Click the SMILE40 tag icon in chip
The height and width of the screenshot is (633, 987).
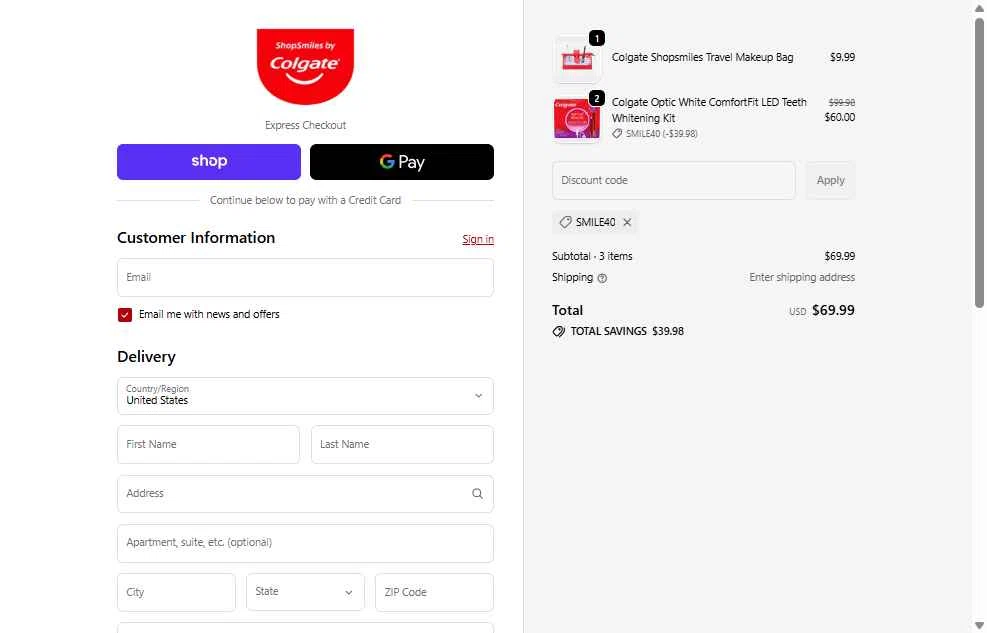tap(565, 222)
